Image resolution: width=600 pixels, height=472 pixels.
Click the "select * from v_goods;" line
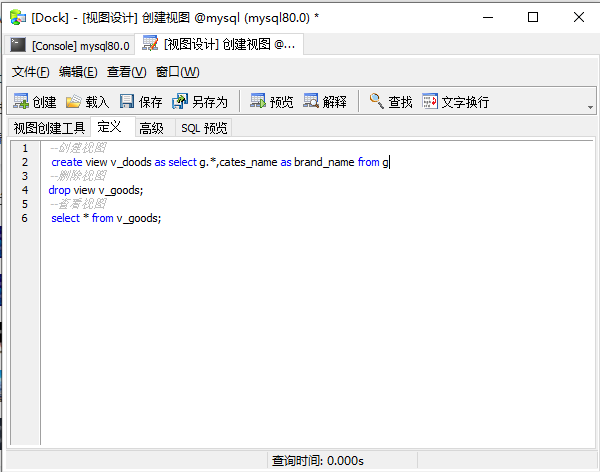click(106, 218)
